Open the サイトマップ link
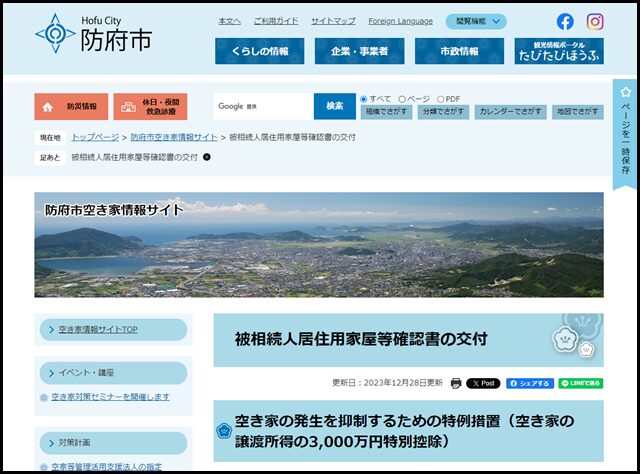 pyautogui.click(x=333, y=21)
